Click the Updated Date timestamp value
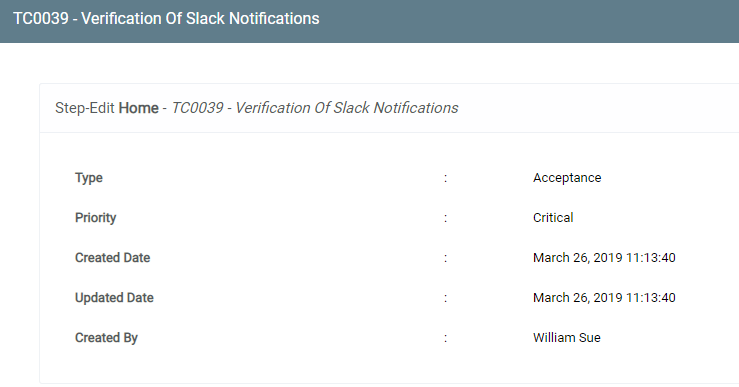The height and width of the screenshot is (387, 739). tap(604, 298)
